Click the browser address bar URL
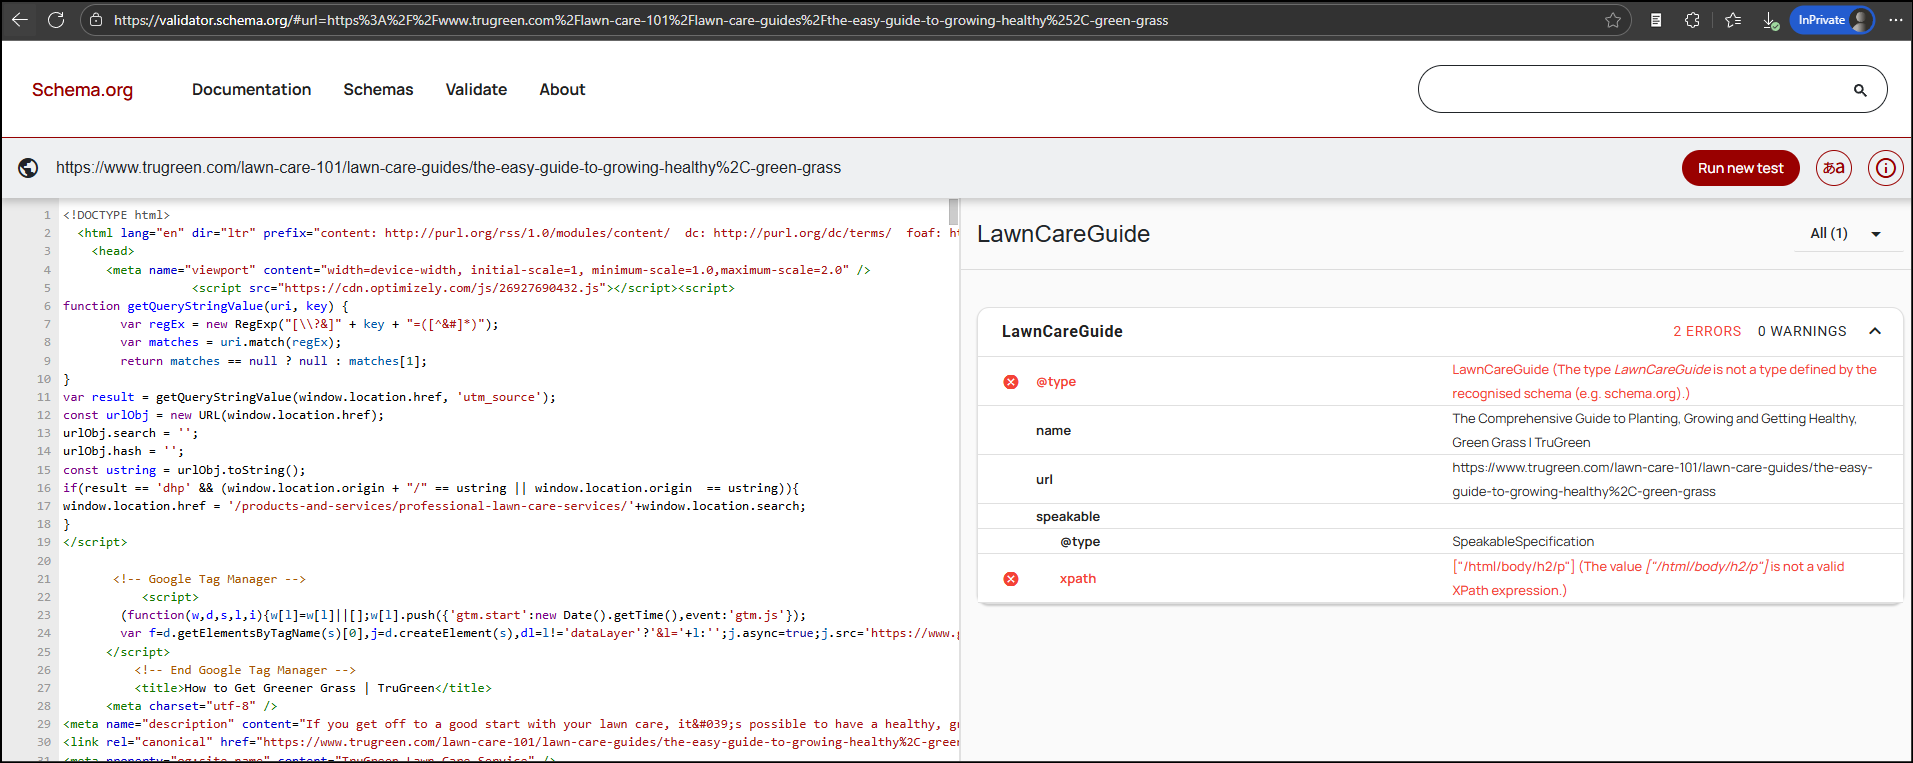The height and width of the screenshot is (763, 1913). (x=640, y=20)
